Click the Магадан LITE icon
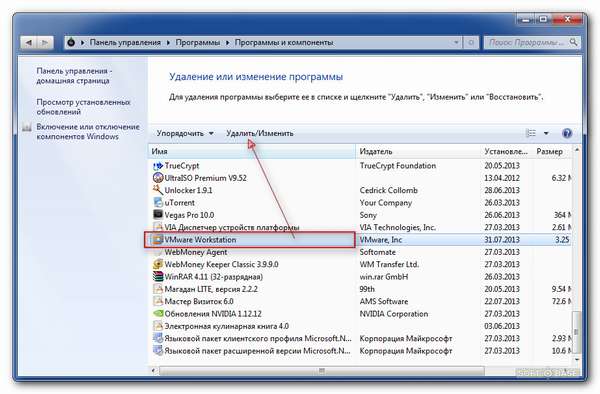 pos(158,289)
